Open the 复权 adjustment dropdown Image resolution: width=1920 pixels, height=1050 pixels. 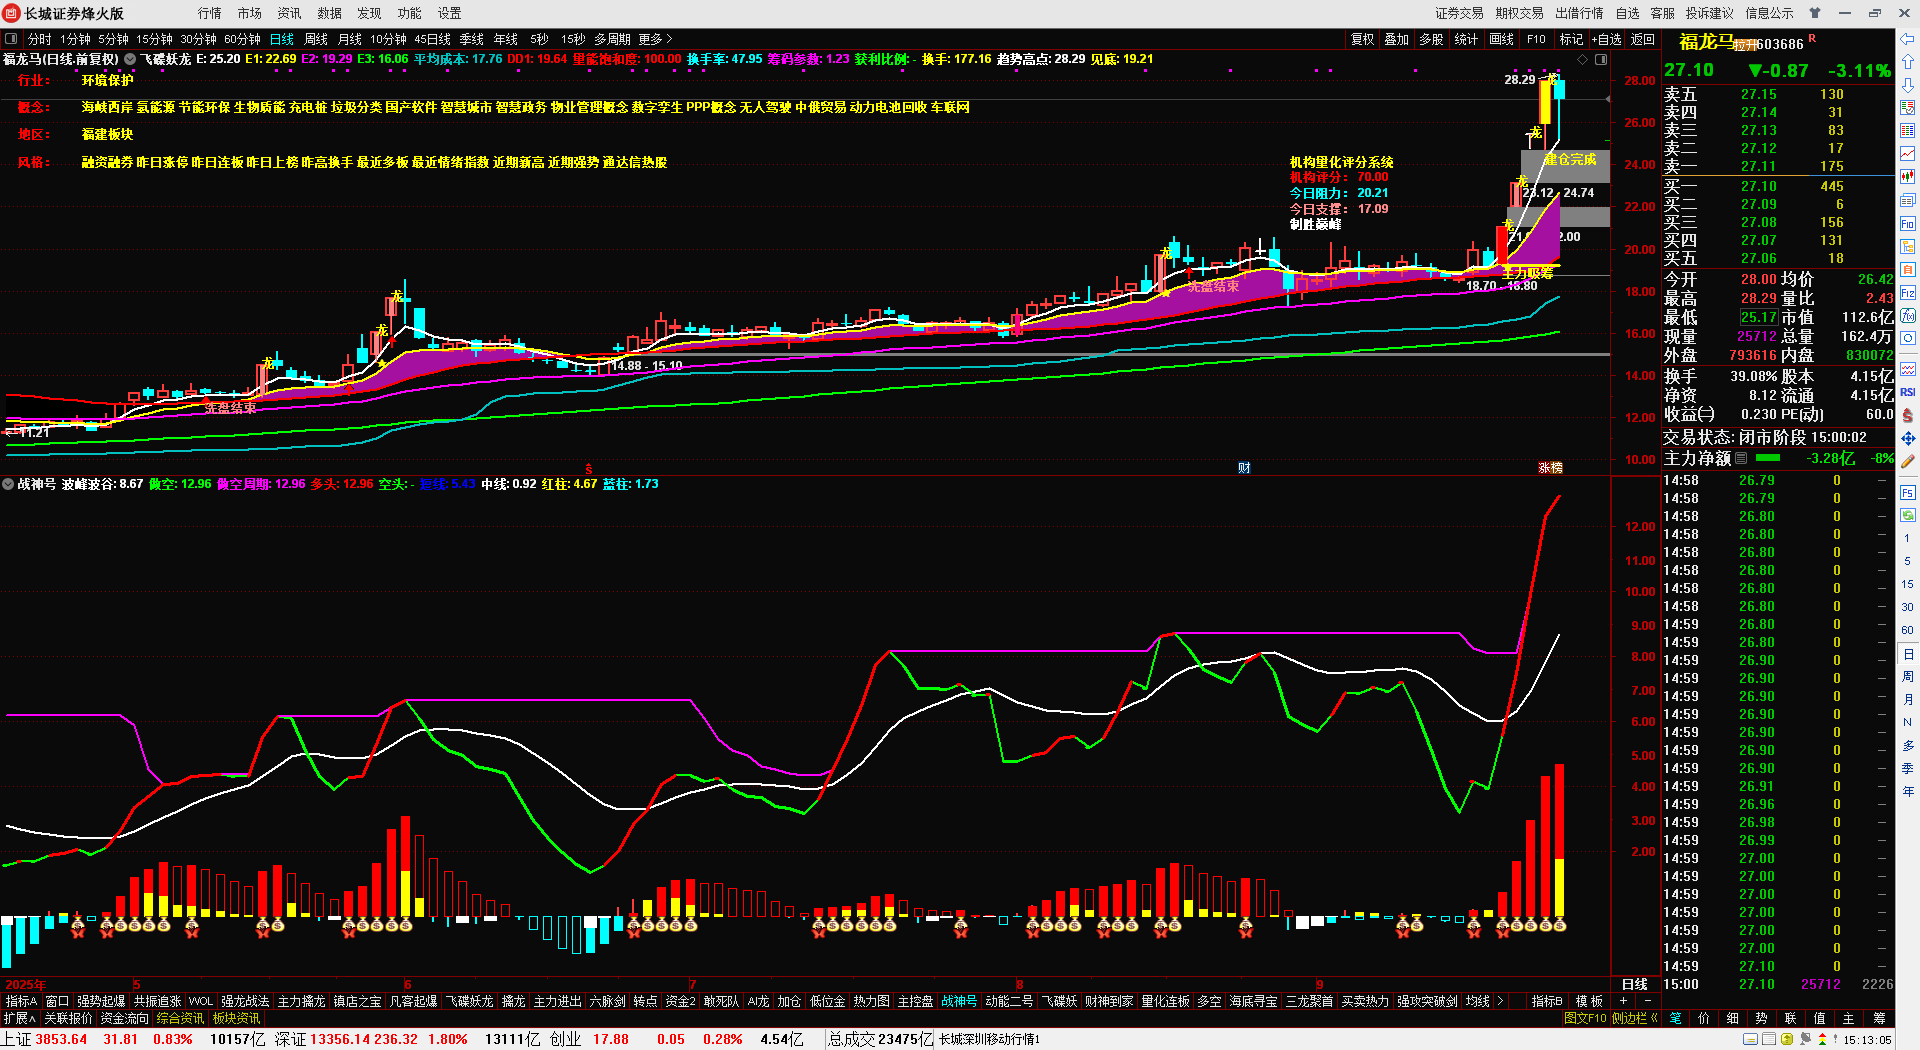pos(1362,39)
